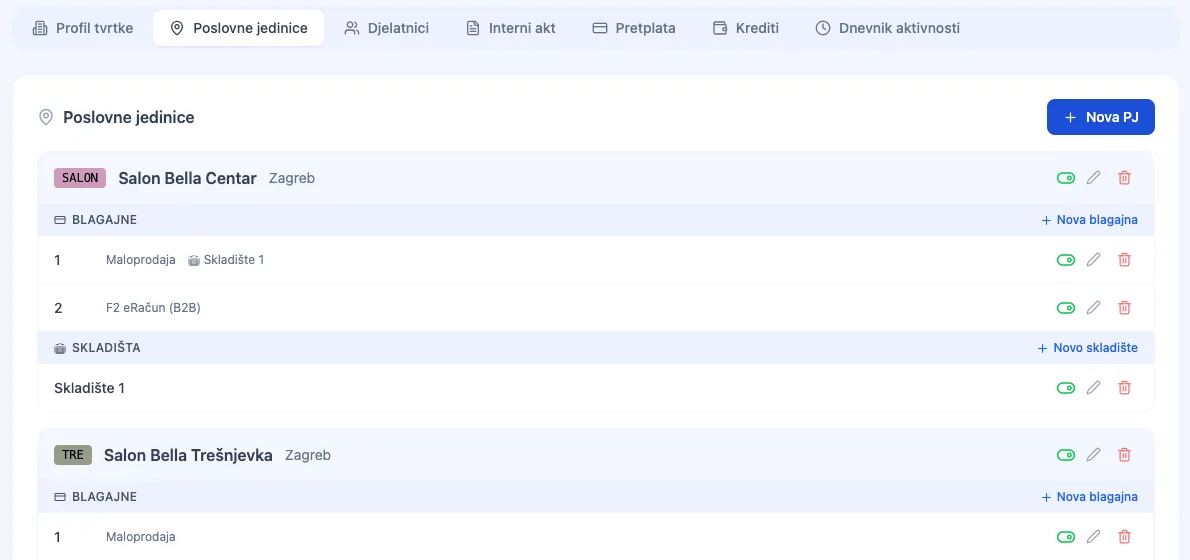Delete Salon Bella Trešnjevka business unit

click(1125, 455)
